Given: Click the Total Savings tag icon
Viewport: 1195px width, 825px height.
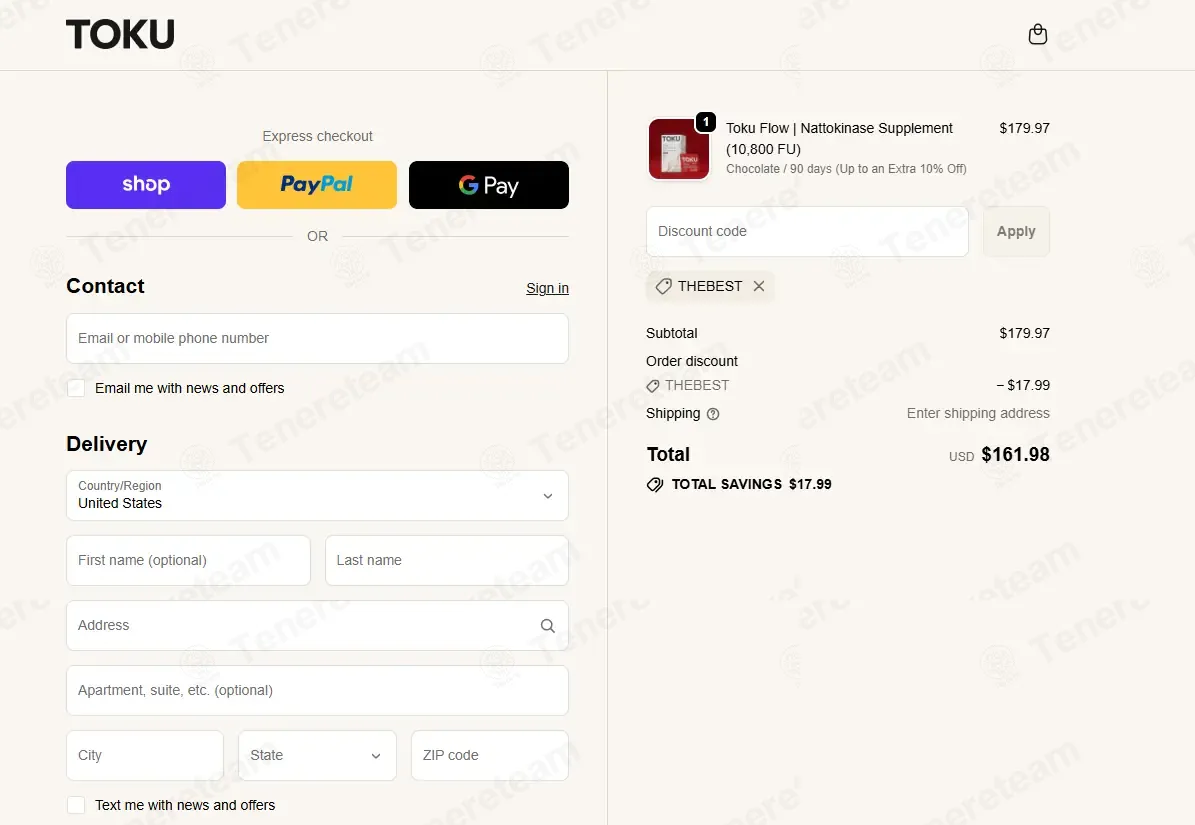Looking at the screenshot, I should (655, 484).
